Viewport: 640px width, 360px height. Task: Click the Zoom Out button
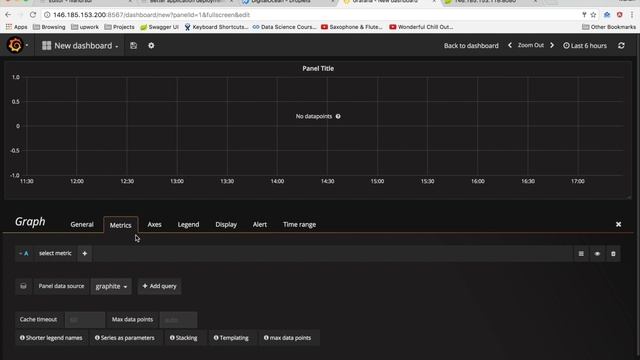click(x=531, y=45)
